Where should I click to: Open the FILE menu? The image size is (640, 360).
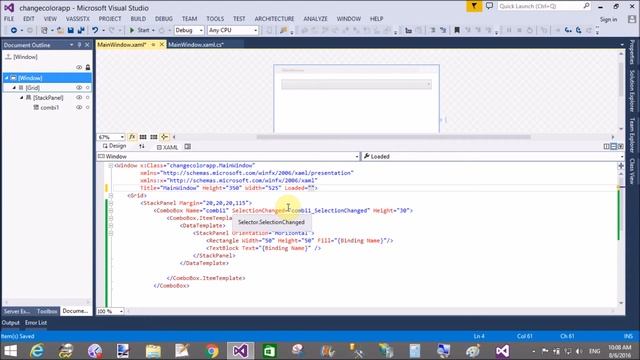coord(9,19)
